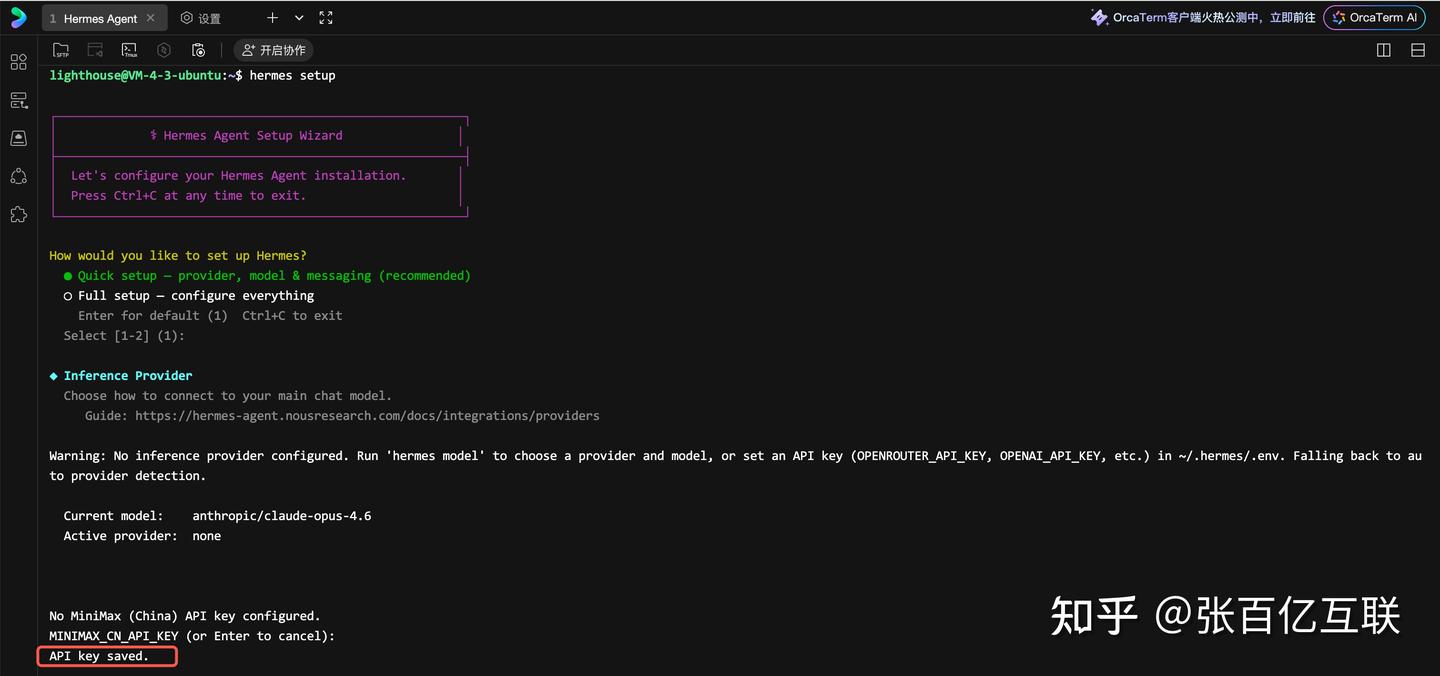Expand the new-session dropdown chevron
The height and width of the screenshot is (676, 1440).
pyautogui.click(x=299, y=18)
